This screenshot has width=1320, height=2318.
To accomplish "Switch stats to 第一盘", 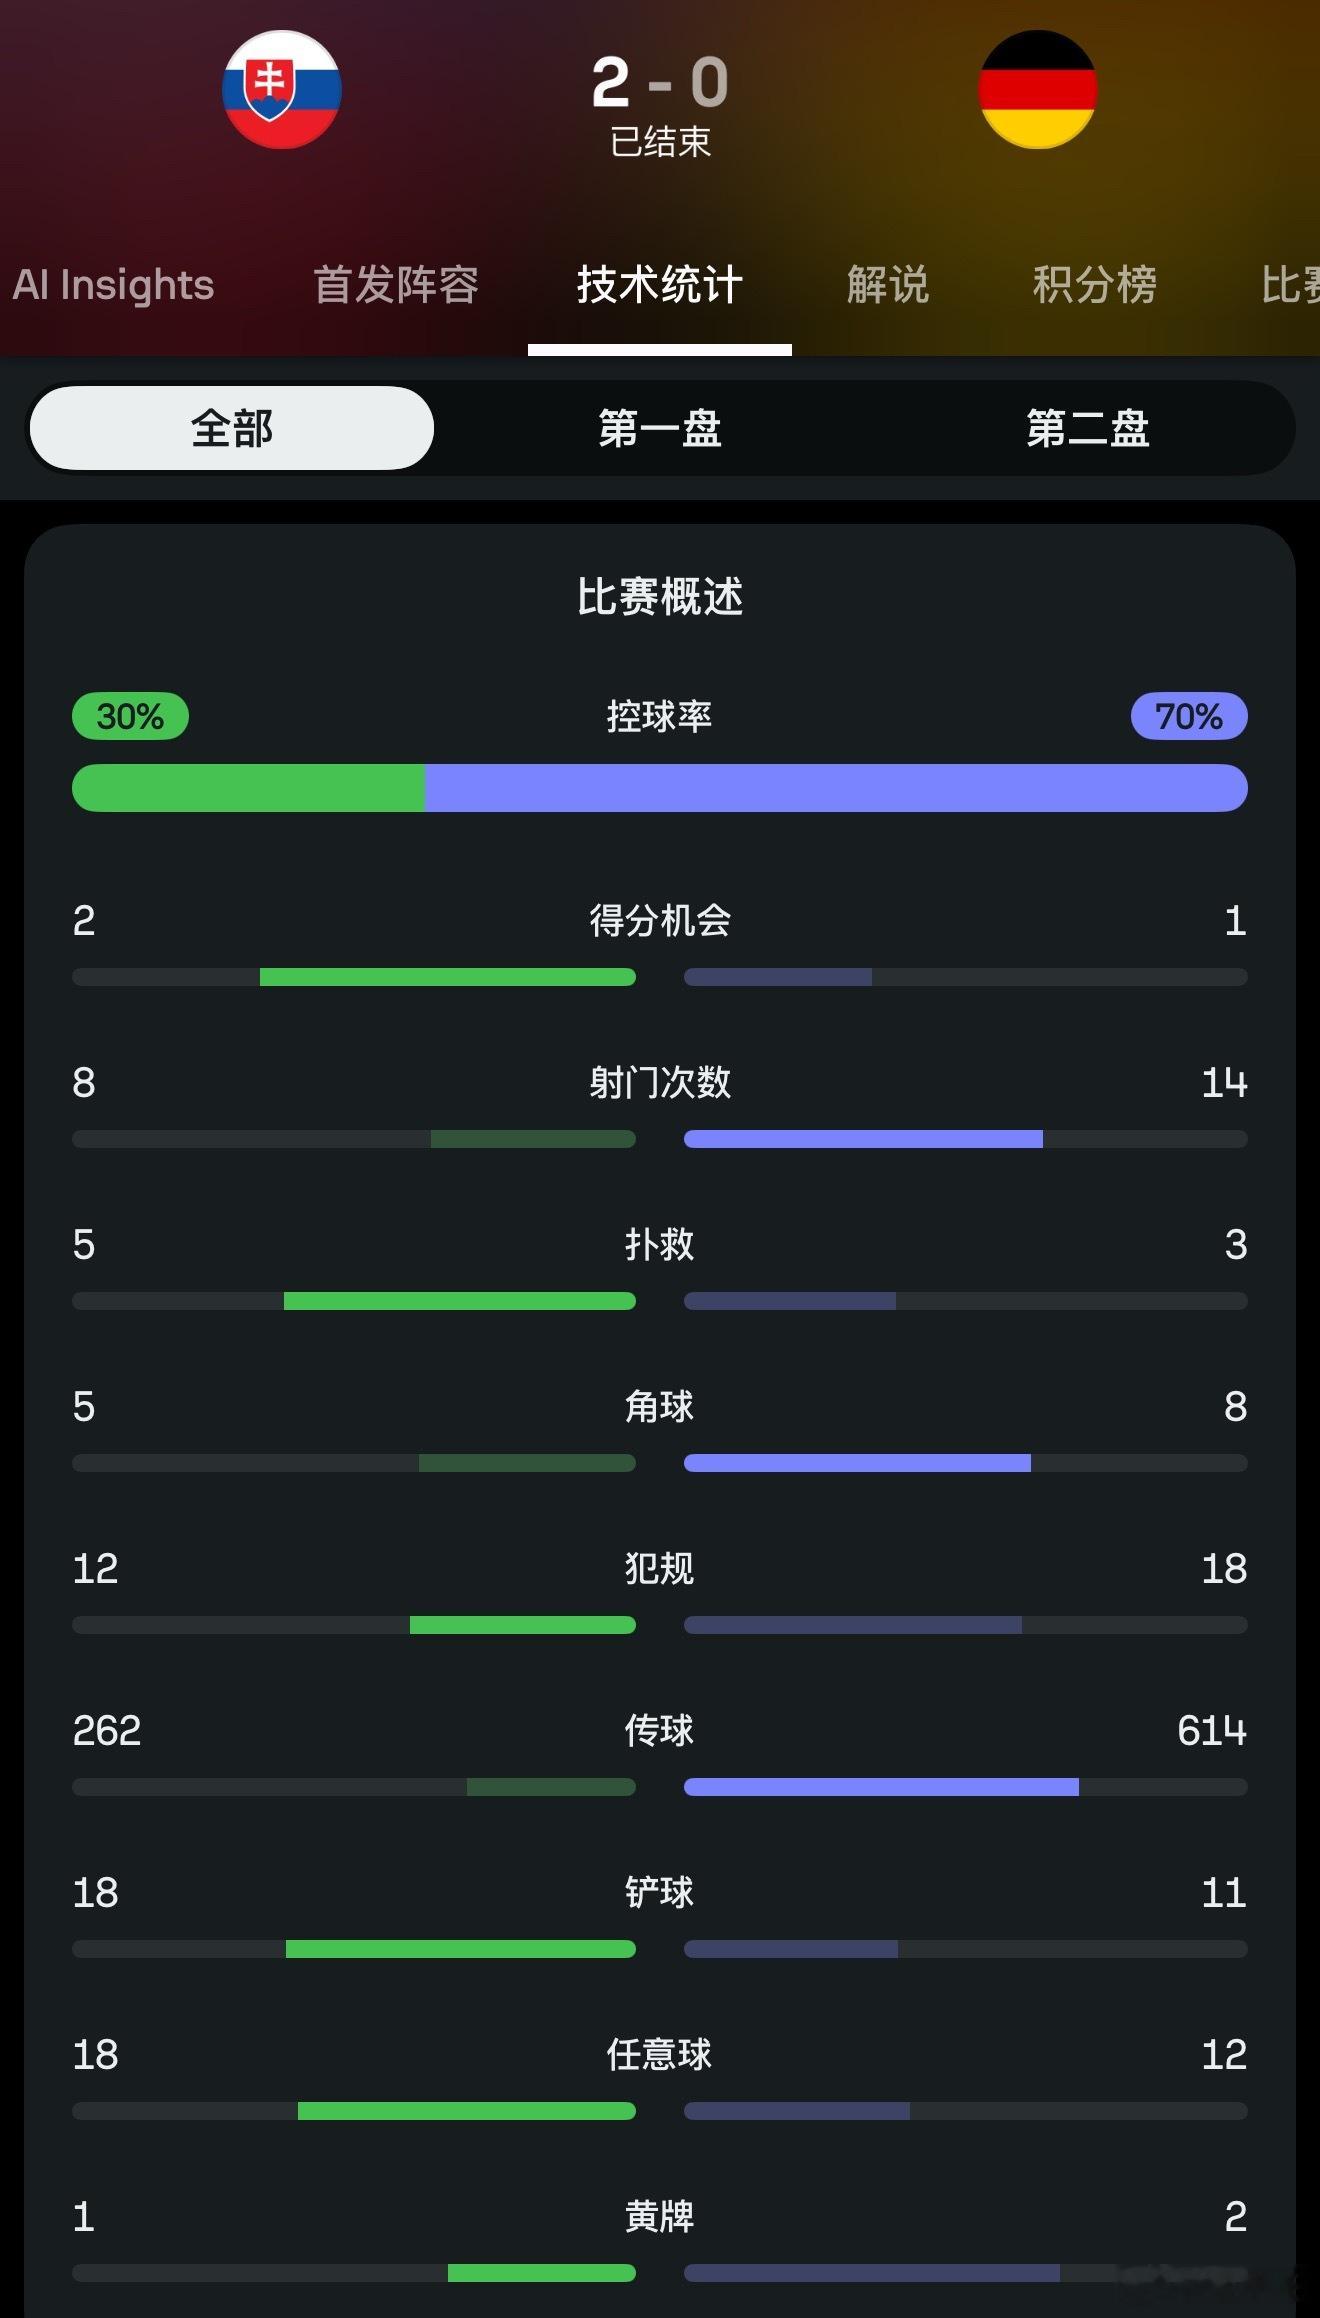I will [660, 428].
